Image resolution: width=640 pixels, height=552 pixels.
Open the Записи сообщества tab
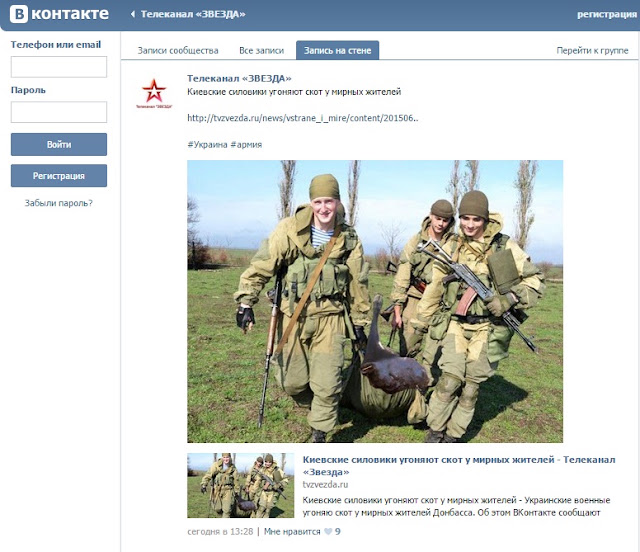[178, 51]
